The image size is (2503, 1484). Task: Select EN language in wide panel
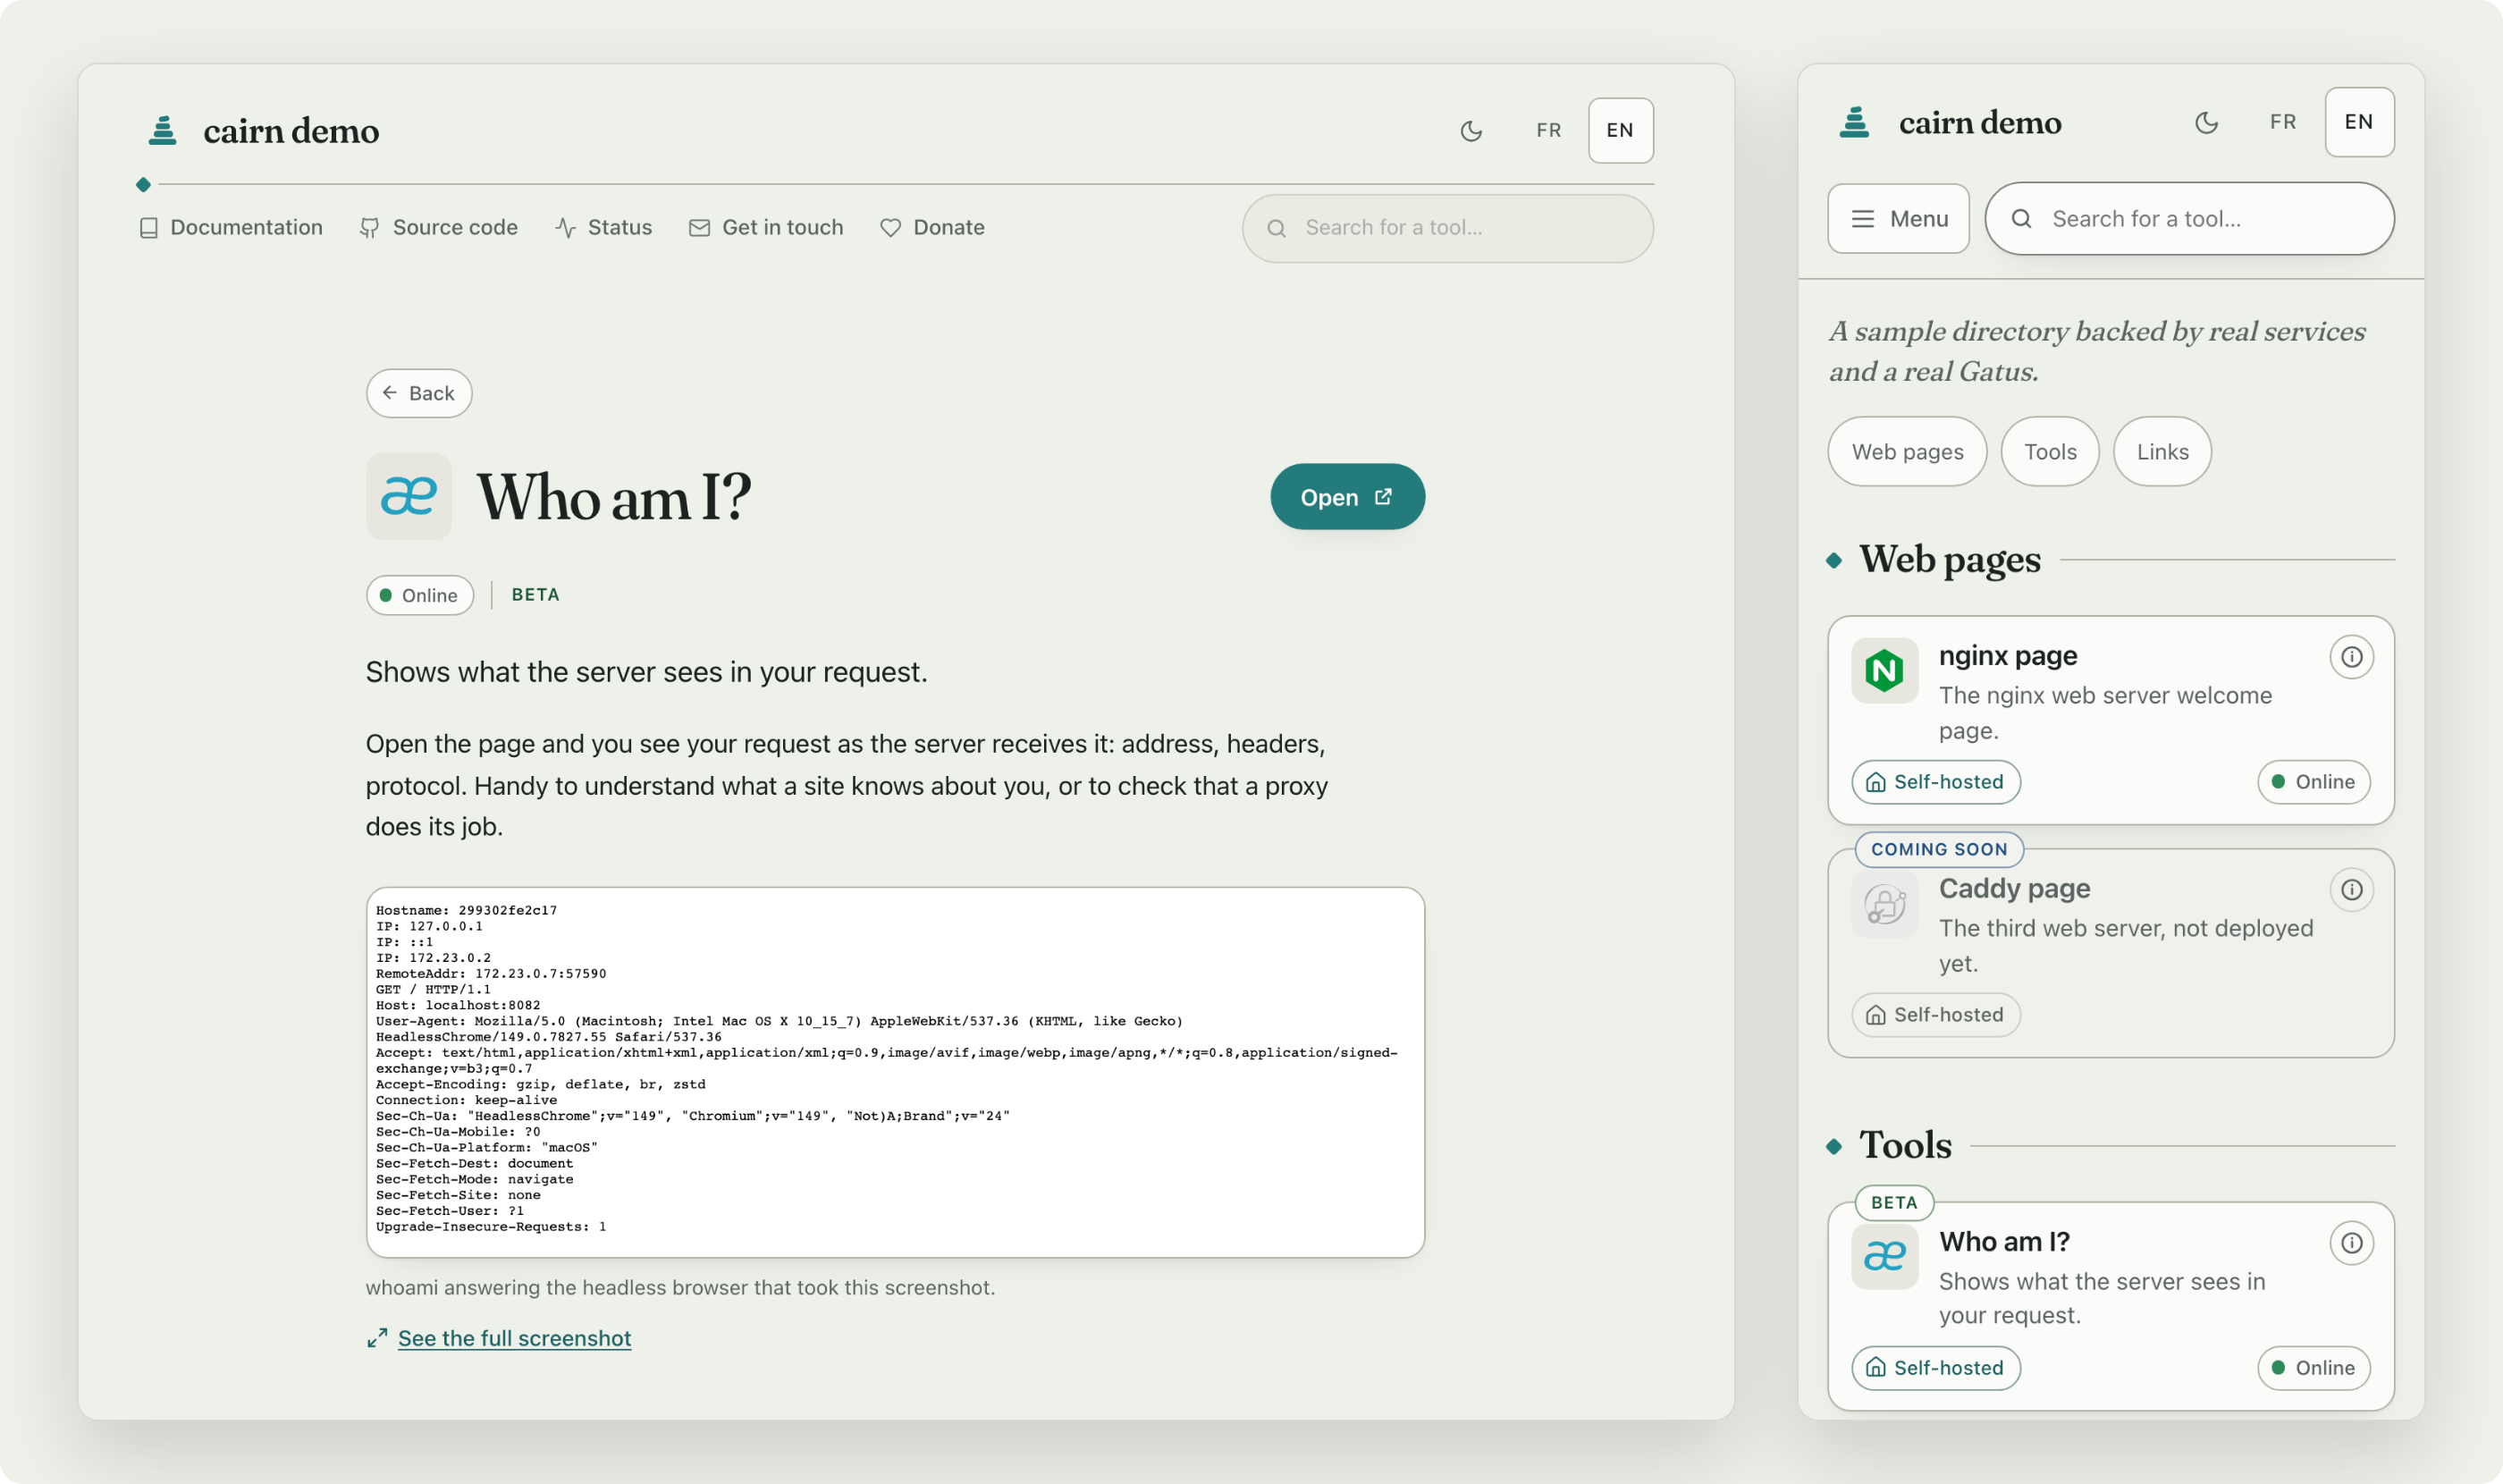(x=1620, y=130)
